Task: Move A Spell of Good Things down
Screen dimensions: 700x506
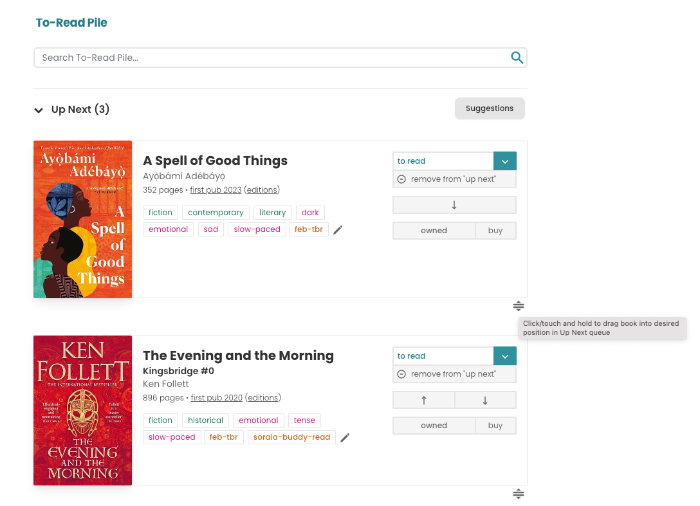Action: point(454,205)
